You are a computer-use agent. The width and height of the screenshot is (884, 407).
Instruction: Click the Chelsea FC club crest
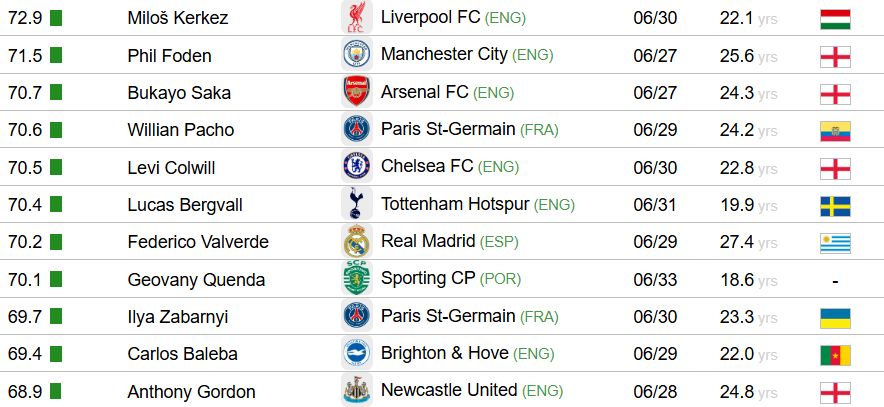356,166
